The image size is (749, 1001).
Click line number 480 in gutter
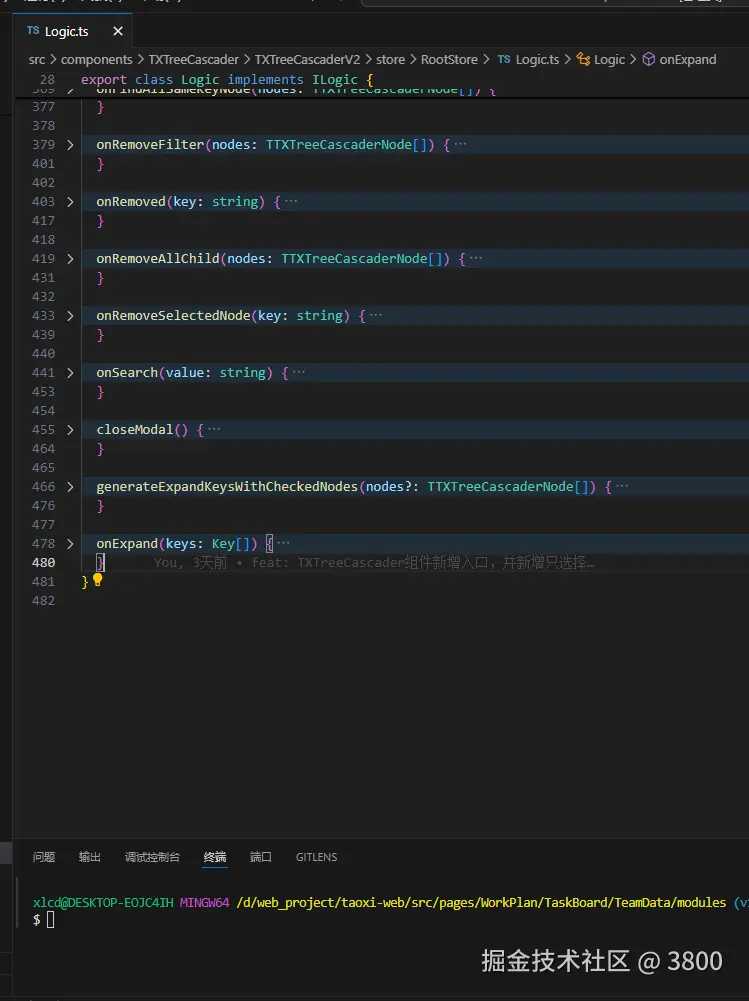[43, 562]
